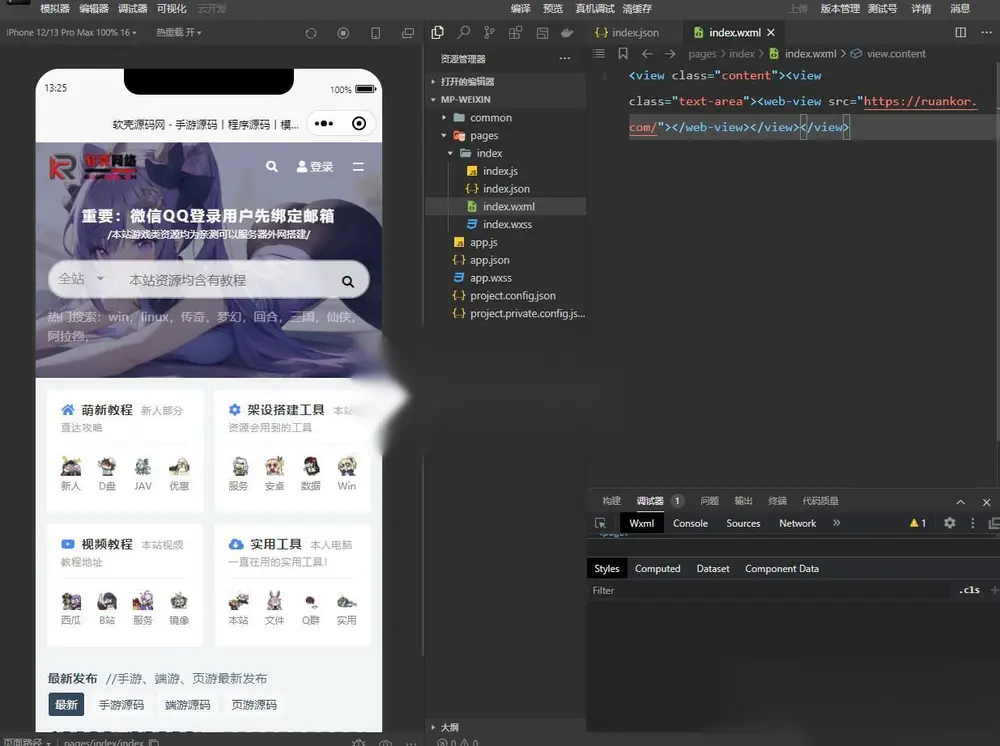This screenshot has height=746, width=1000.
Task: Click the mini program capsule dots button
Action: pyautogui.click(x=324, y=124)
